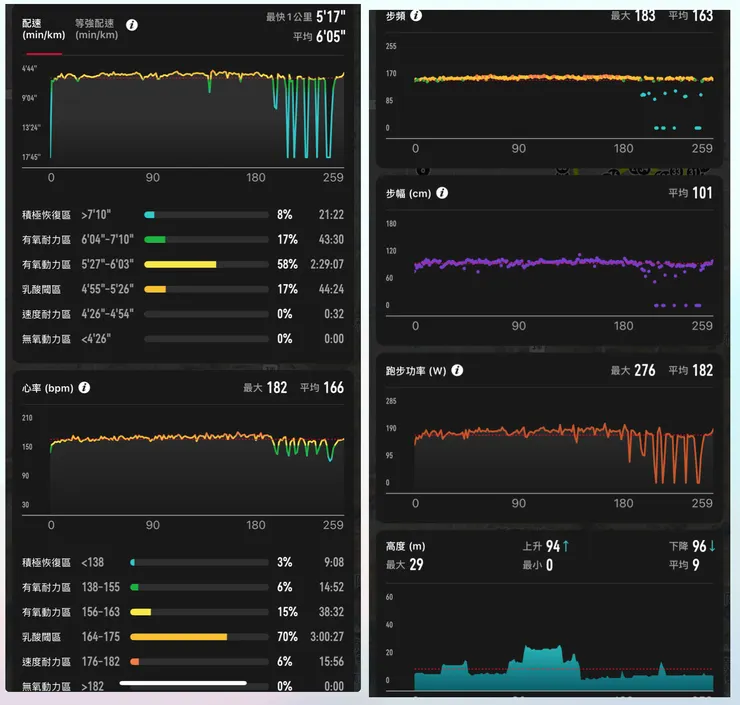Open info icon next to 心率 (bpm)
This screenshot has width=740, height=705.
pyautogui.click(x=84, y=387)
